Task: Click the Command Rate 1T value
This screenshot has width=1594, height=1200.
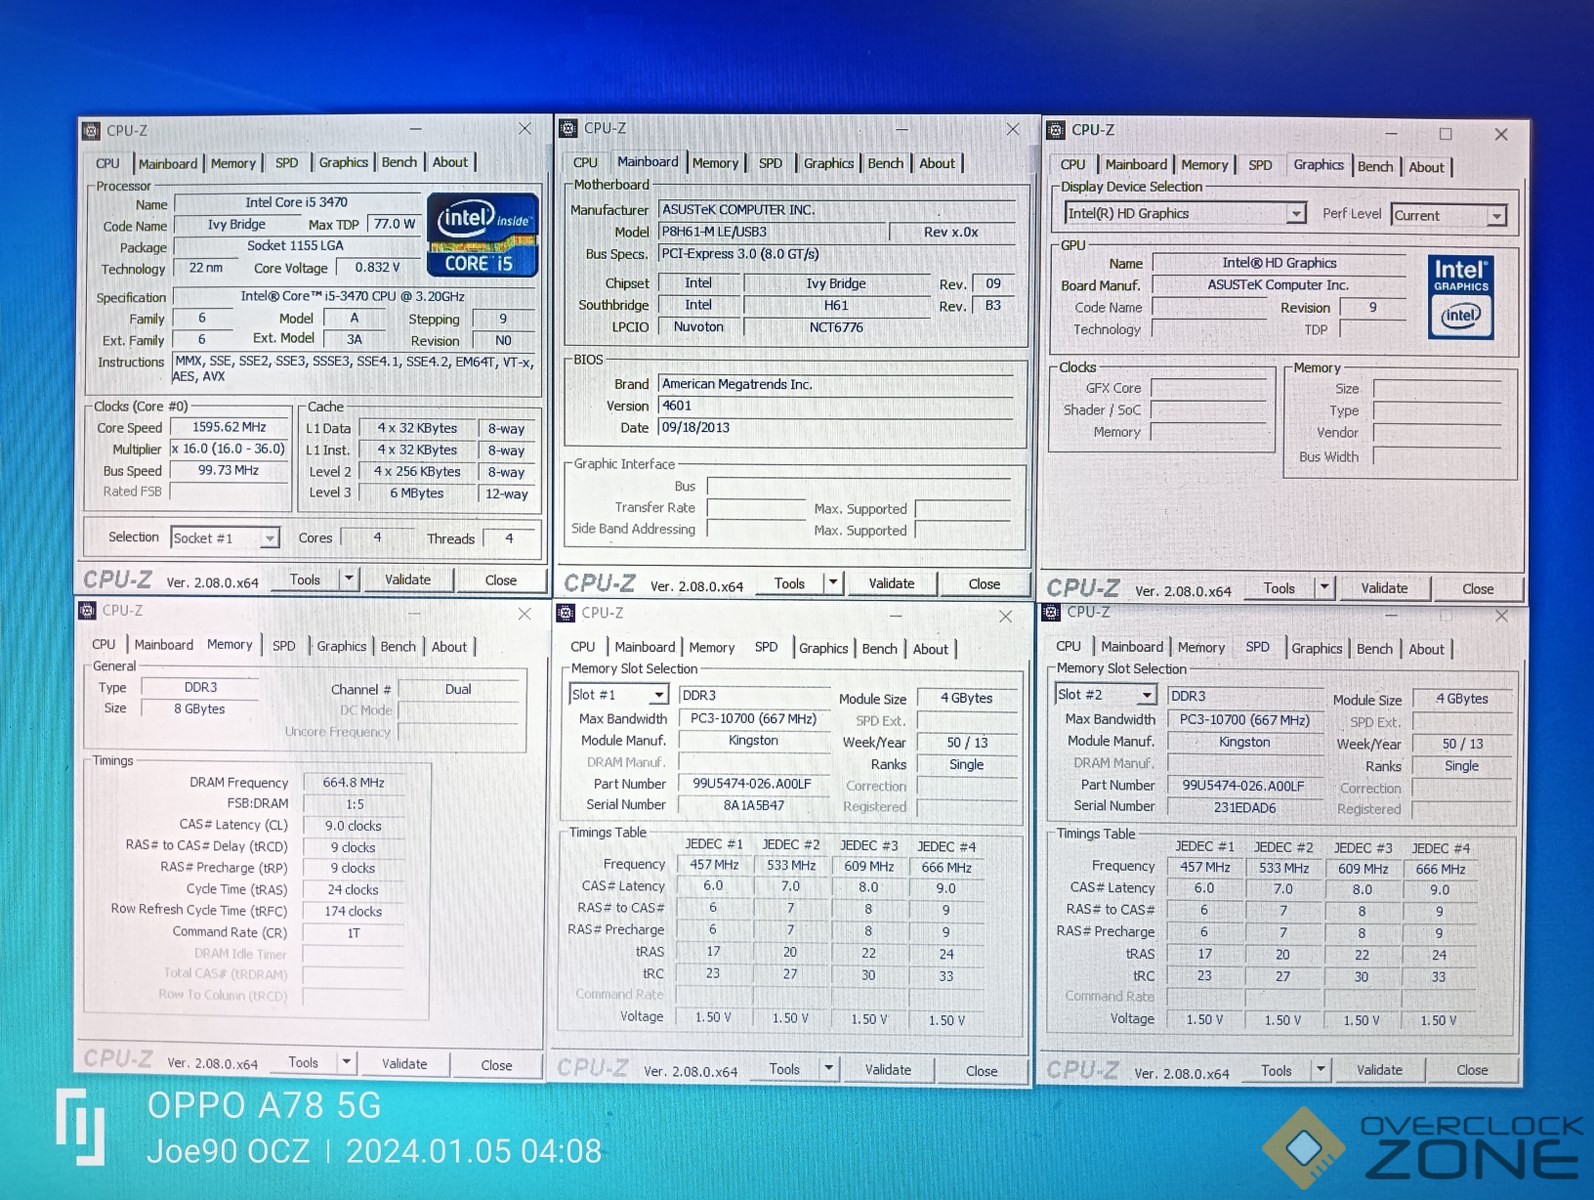Action: [x=353, y=933]
